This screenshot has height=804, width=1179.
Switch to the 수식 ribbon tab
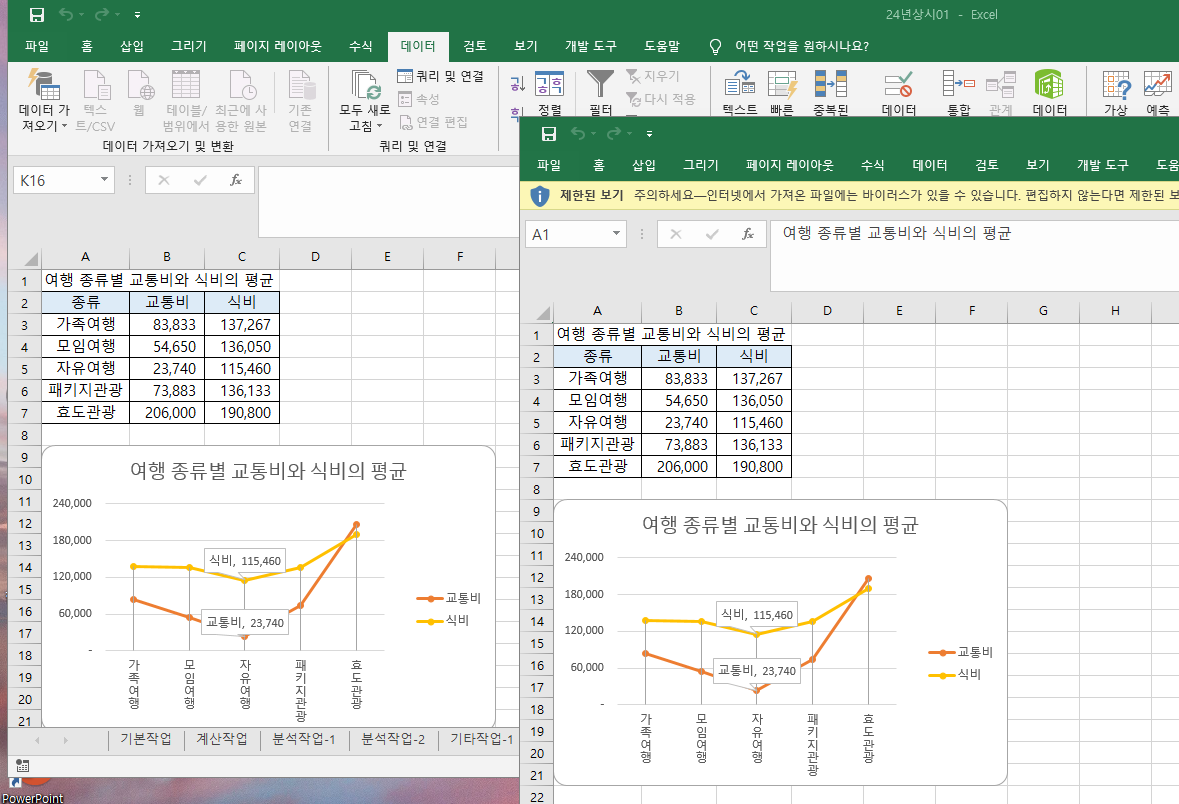(x=360, y=46)
